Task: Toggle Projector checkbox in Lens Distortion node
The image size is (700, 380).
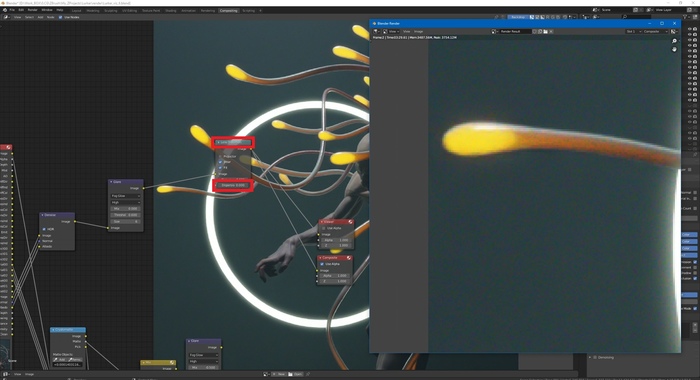Action: tap(220, 156)
